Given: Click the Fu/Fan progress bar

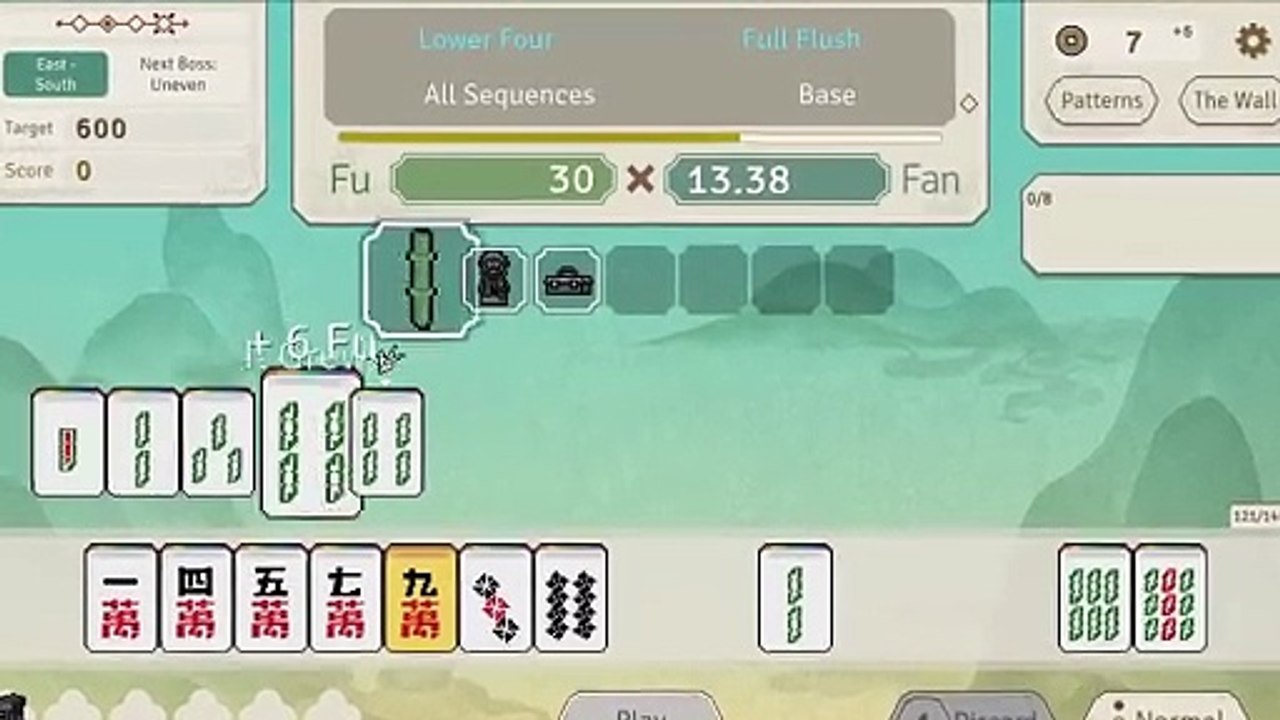Looking at the screenshot, I should 640,137.
